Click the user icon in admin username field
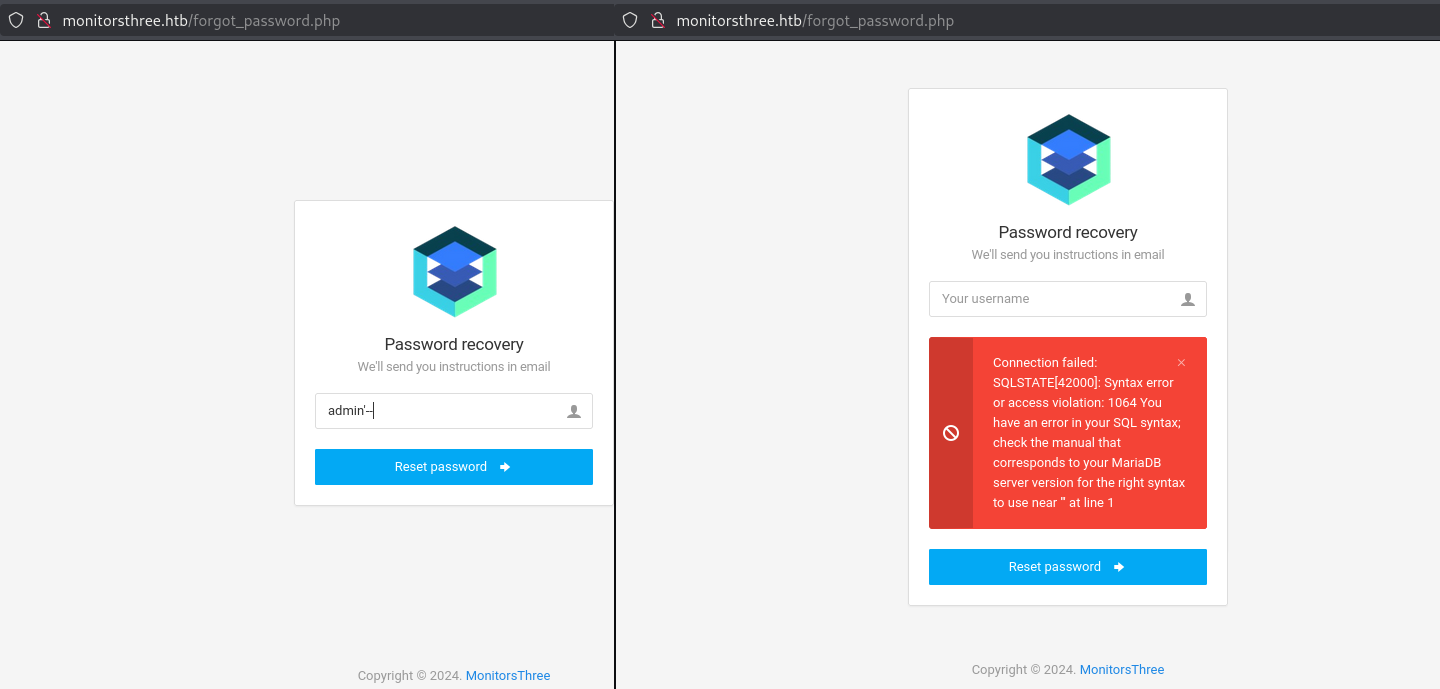The height and width of the screenshot is (689, 1440). coord(574,411)
